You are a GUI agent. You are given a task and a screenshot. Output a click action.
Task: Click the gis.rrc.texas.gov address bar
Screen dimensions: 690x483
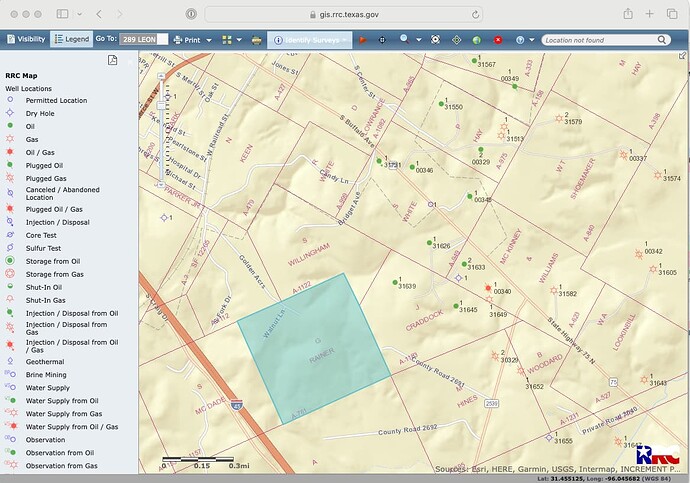click(344, 14)
